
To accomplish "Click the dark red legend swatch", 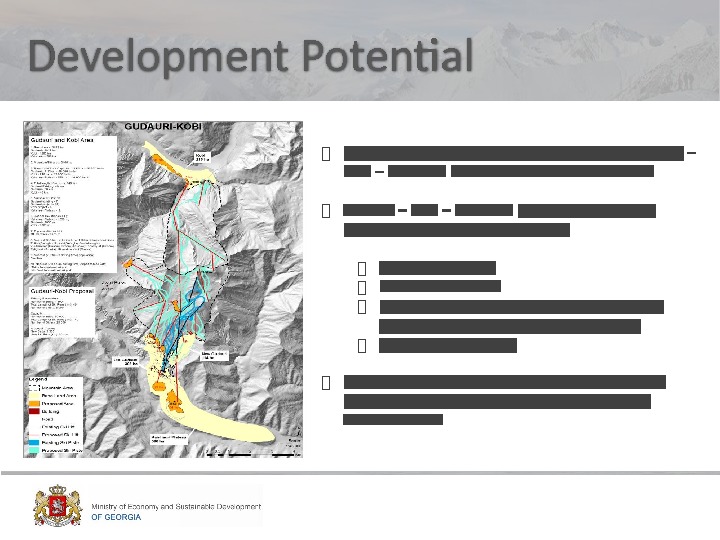I will click(34, 411).
